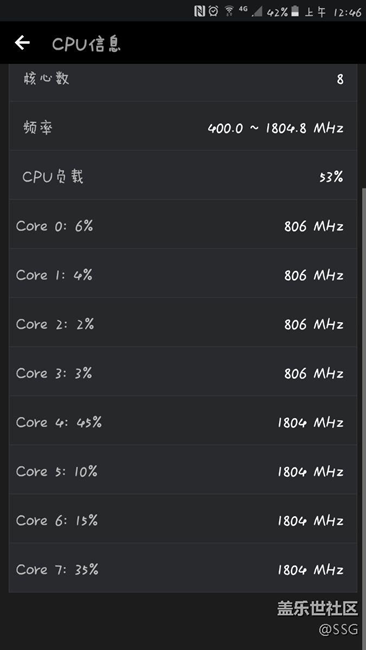The height and width of the screenshot is (650, 366).
Task: Tap the 12:46 clock in status bar
Action: [347, 12]
